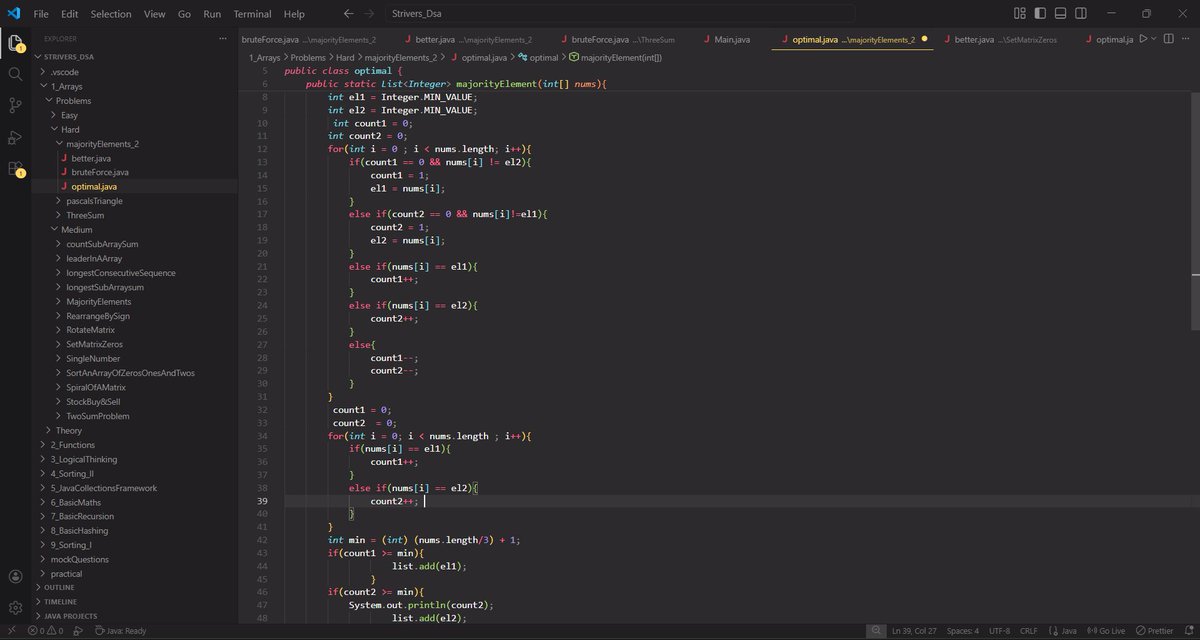Open better.java in the explorer tree
The image size is (1200, 640).
(135, 158)
